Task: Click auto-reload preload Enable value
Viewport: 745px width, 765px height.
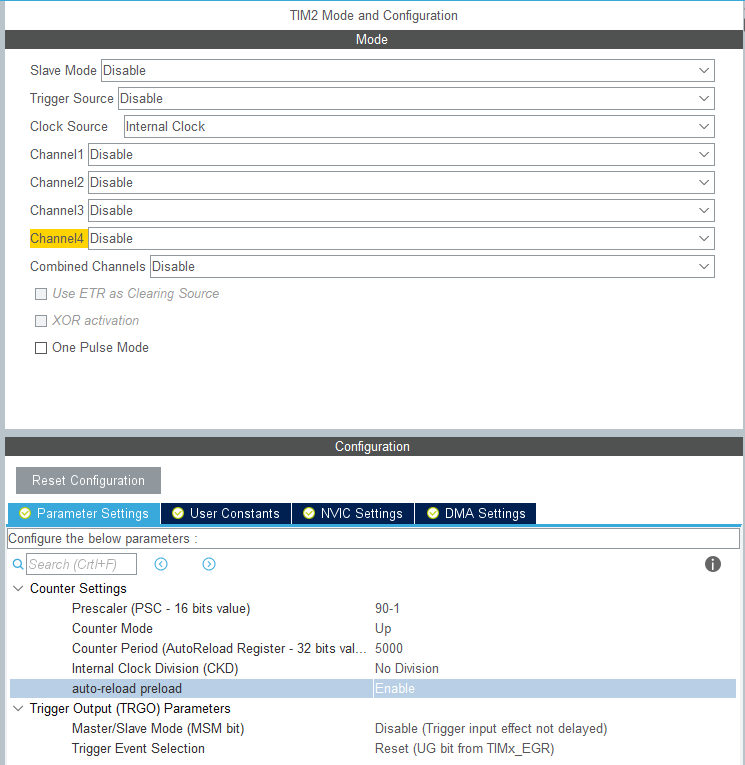Action: pos(395,688)
